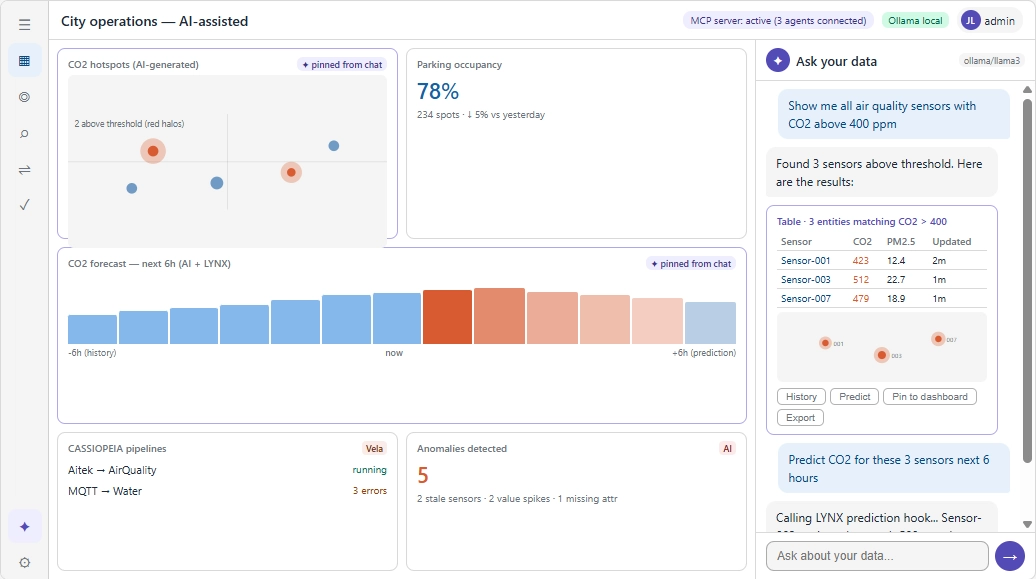Focus the Ask about your data input
Image resolution: width=1036 pixels, height=579 pixels.
click(x=876, y=556)
